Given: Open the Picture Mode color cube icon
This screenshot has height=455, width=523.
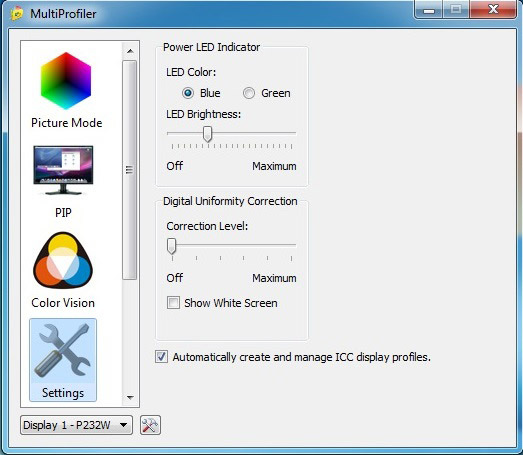Looking at the screenshot, I should 66,81.
